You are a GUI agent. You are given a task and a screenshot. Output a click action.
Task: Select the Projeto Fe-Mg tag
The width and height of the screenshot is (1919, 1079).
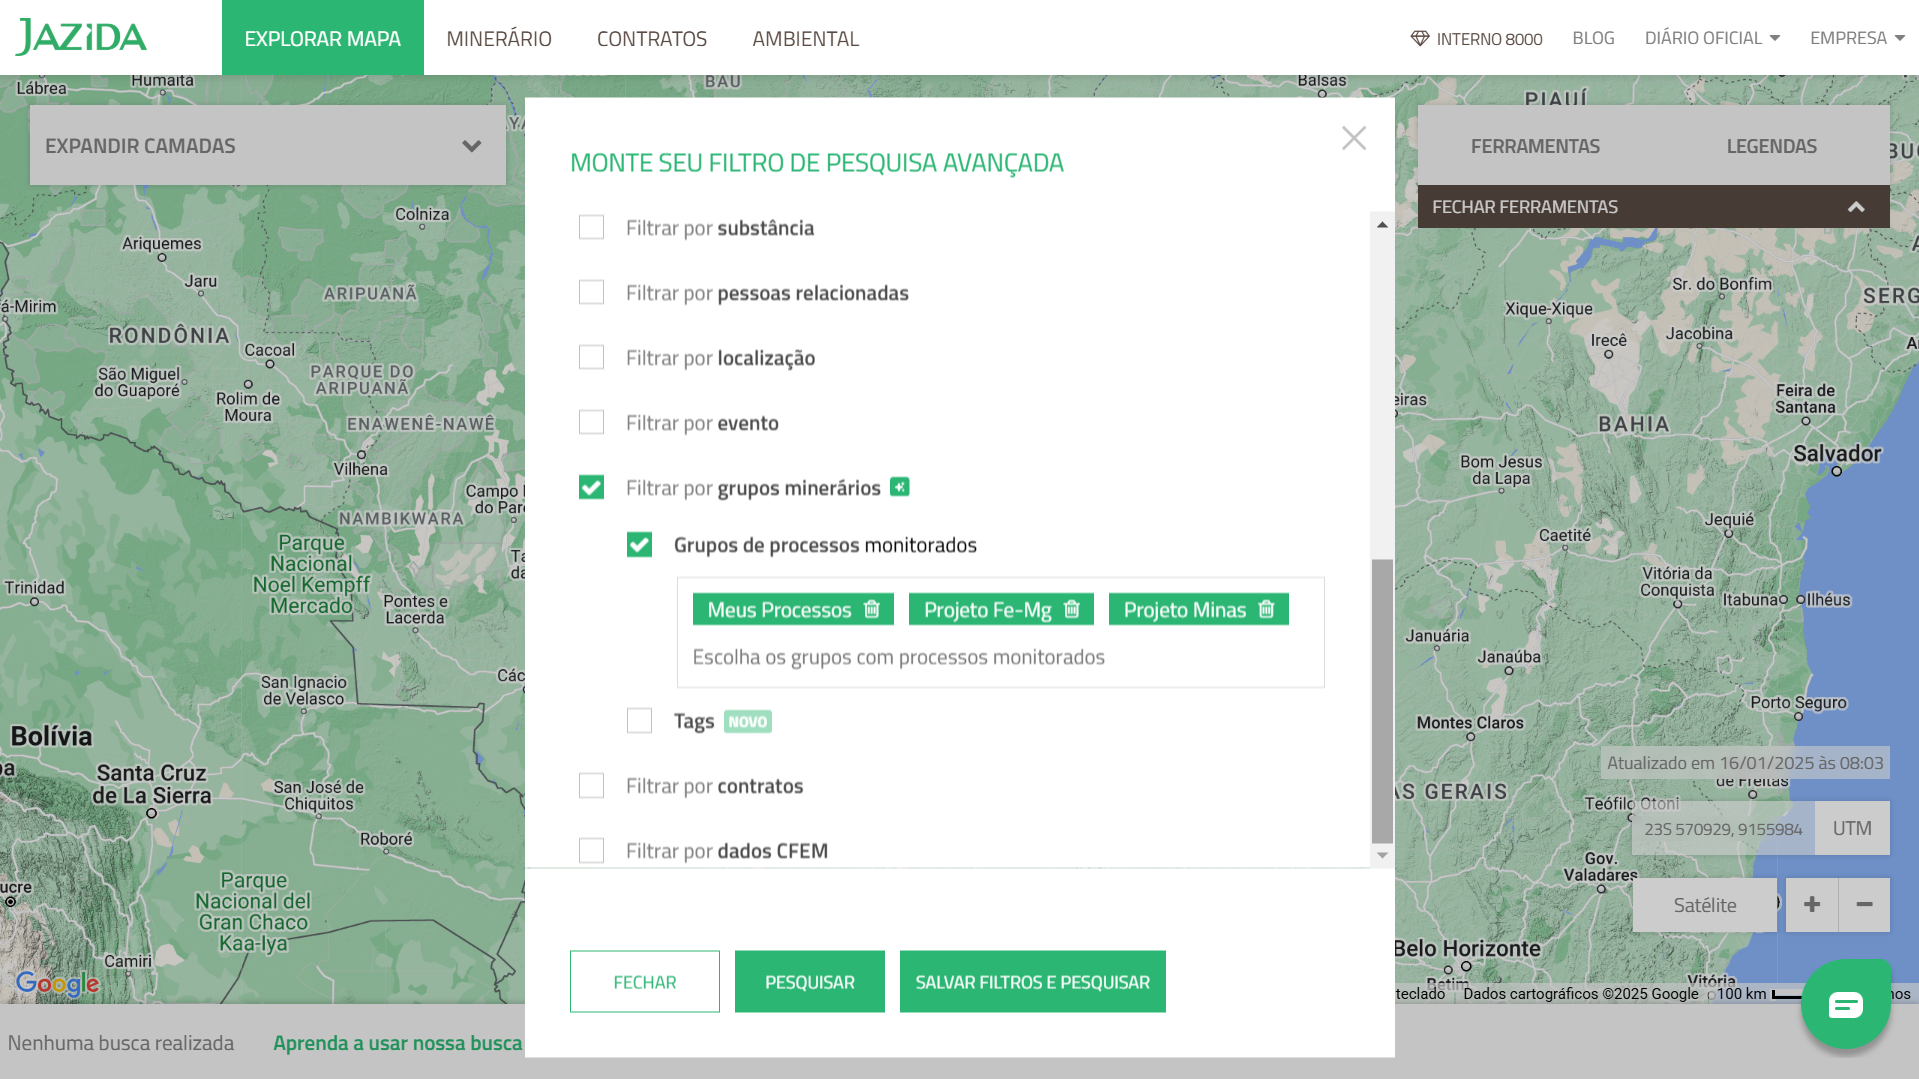pos(987,610)
